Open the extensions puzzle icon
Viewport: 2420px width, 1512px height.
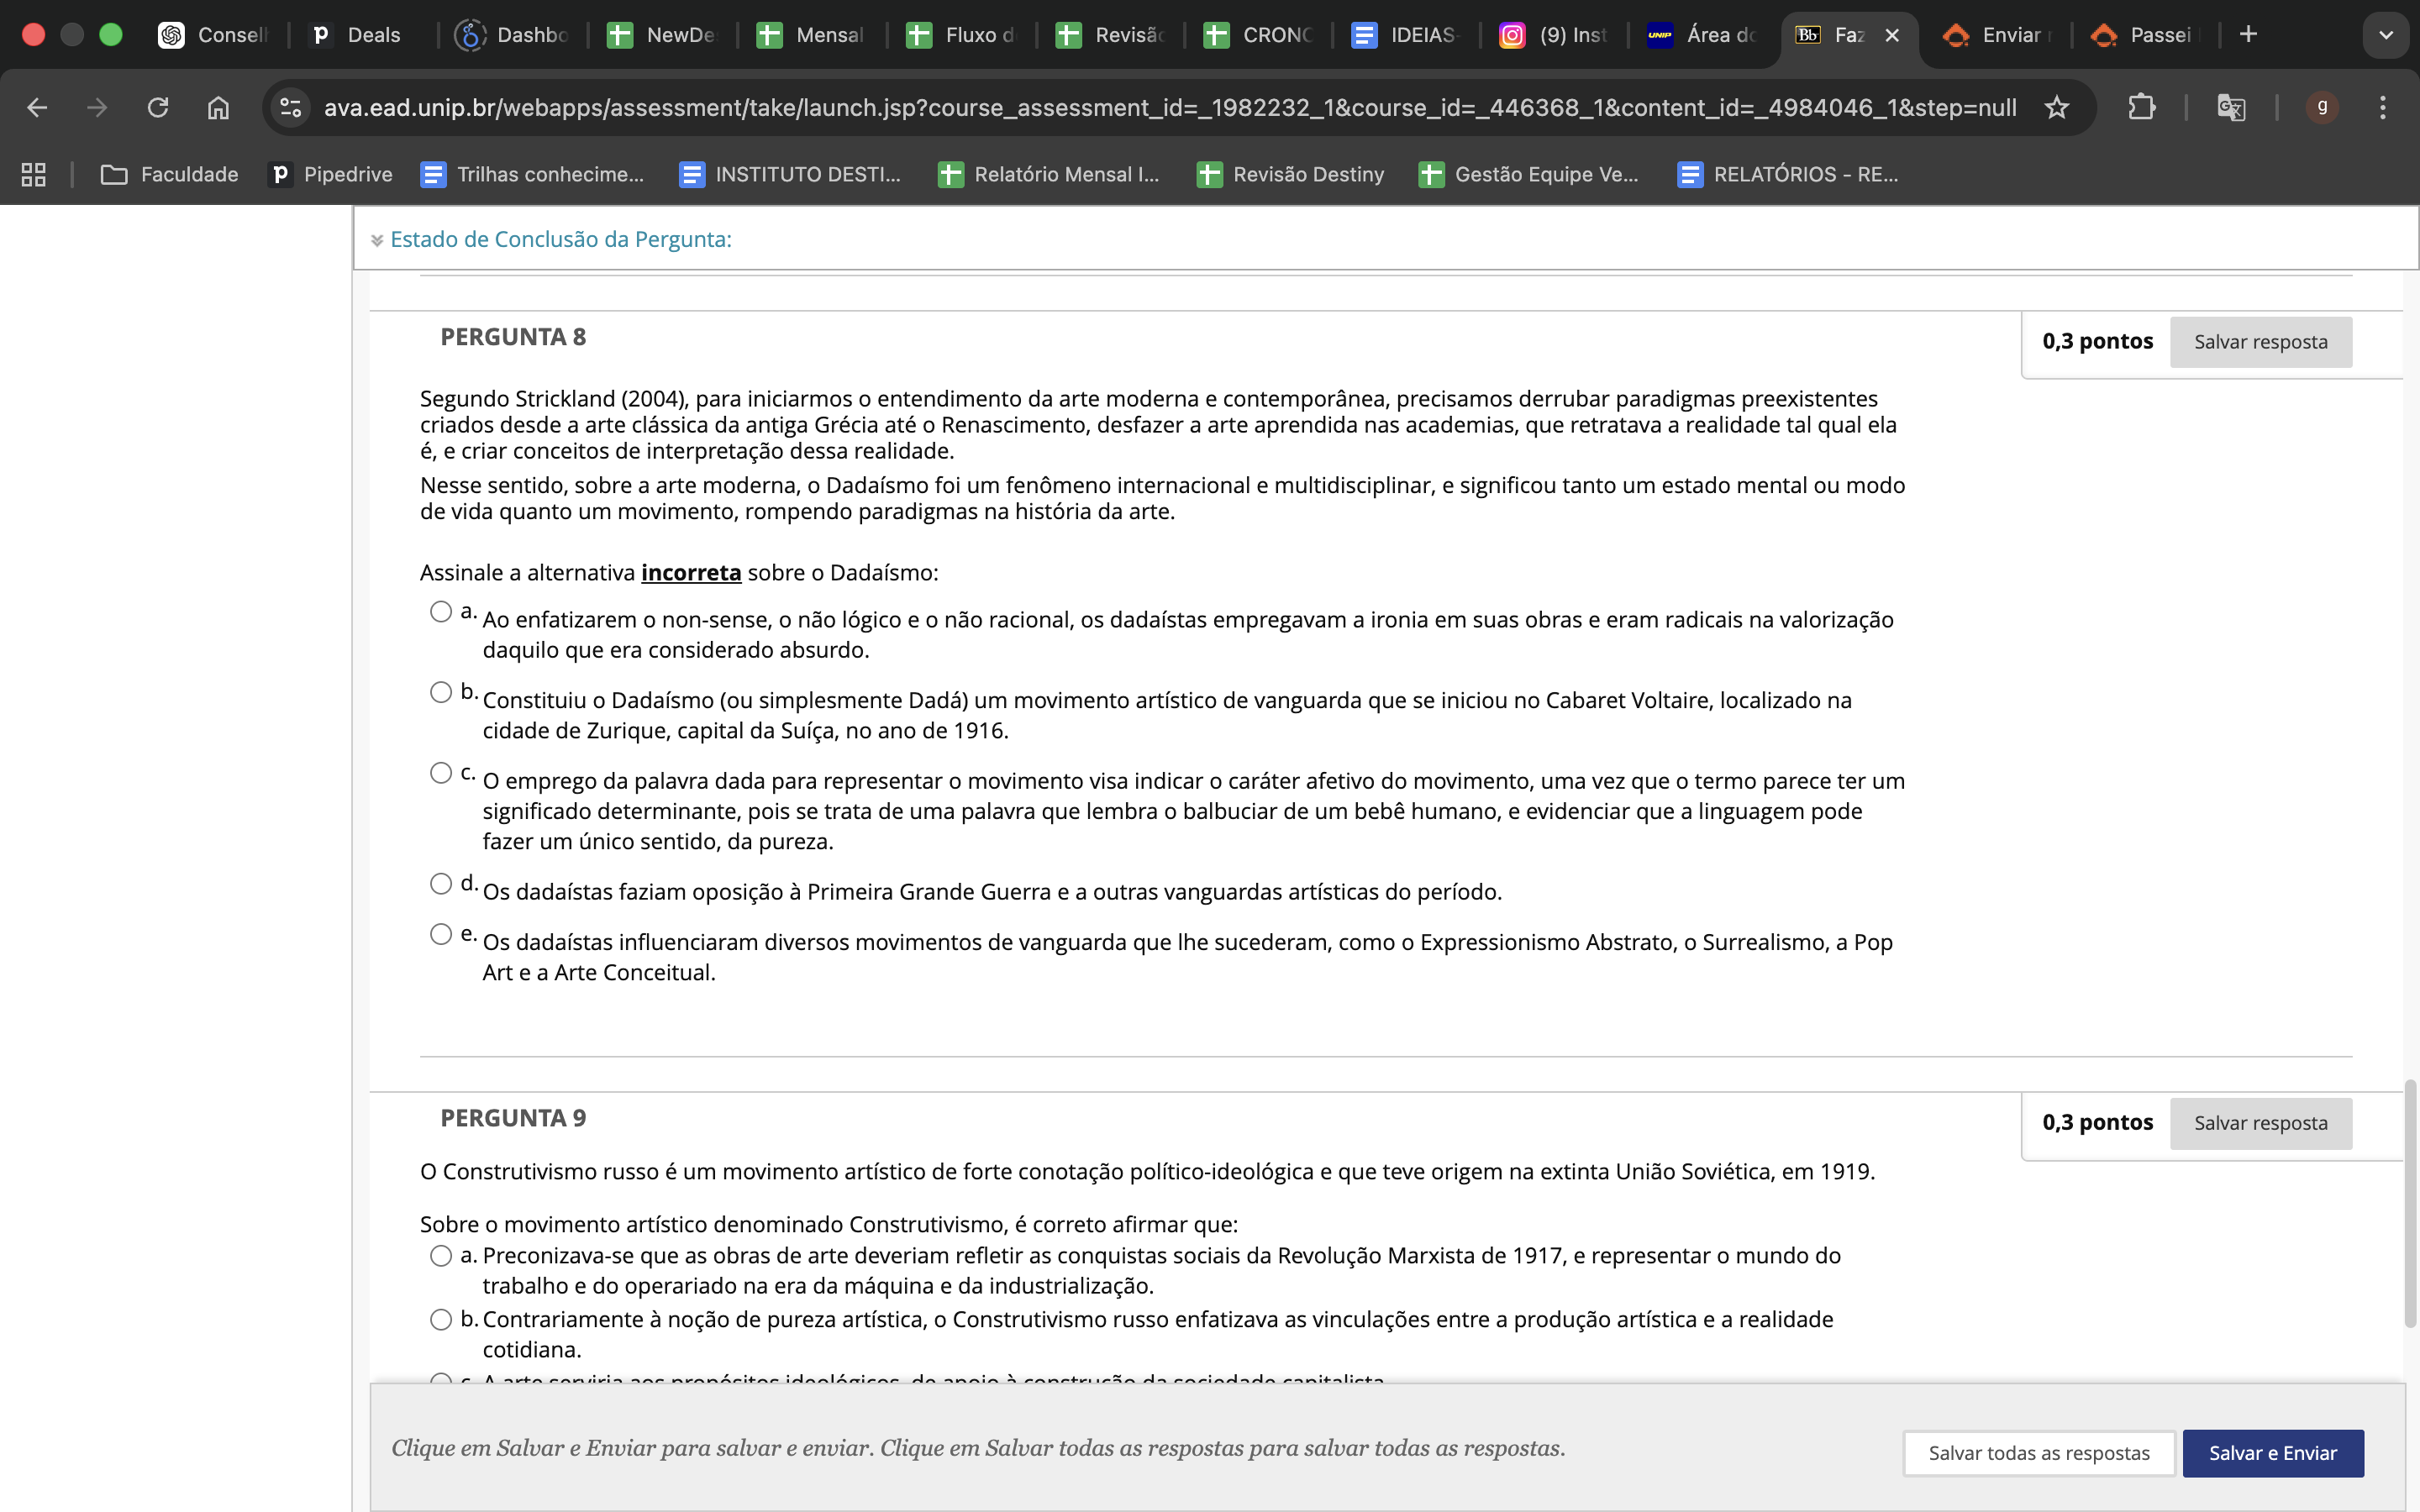click(2141, 107)
